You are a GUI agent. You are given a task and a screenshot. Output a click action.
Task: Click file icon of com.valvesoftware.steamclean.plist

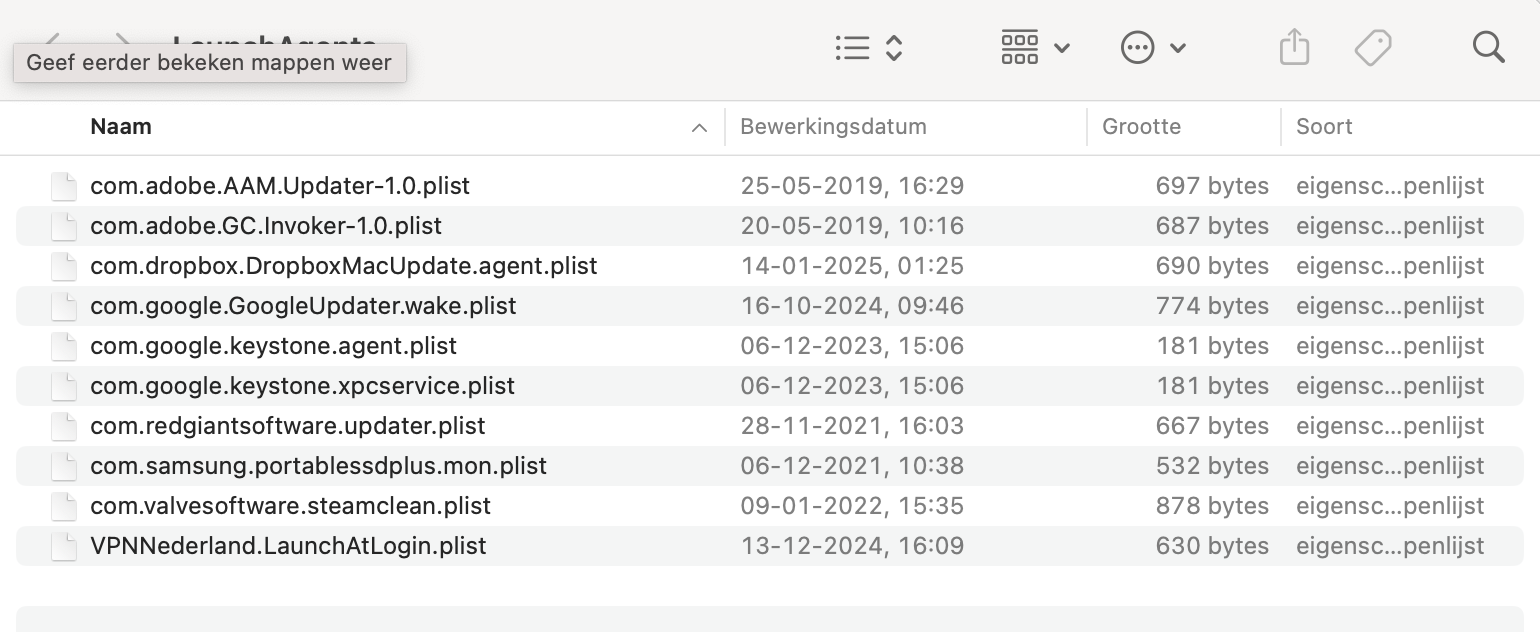[x=64, y=506]
